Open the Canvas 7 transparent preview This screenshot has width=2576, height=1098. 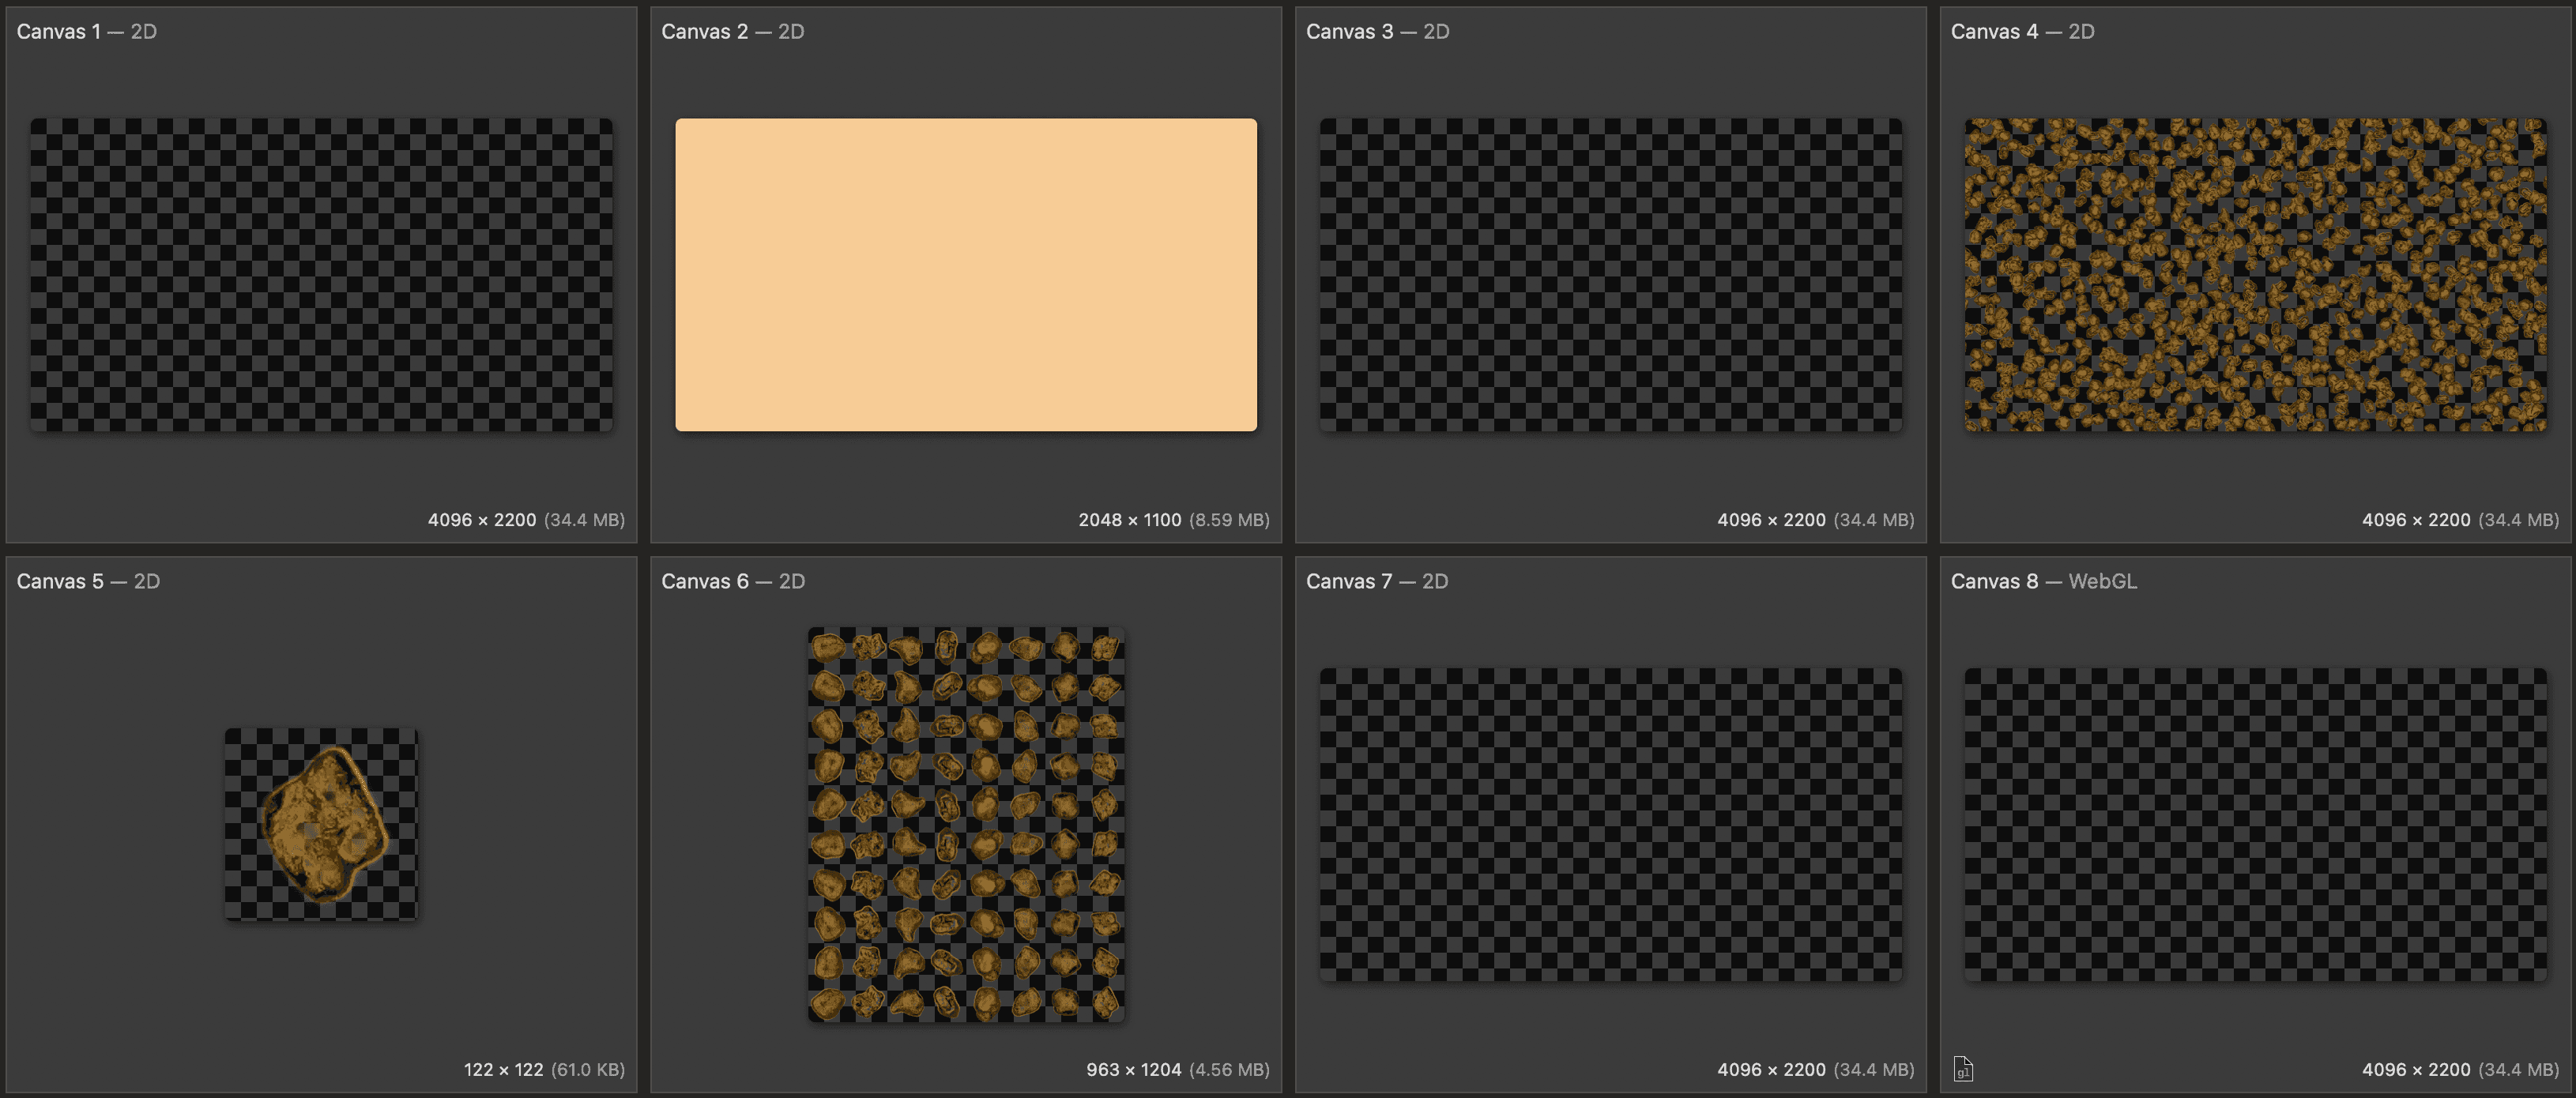(1611, 824)
